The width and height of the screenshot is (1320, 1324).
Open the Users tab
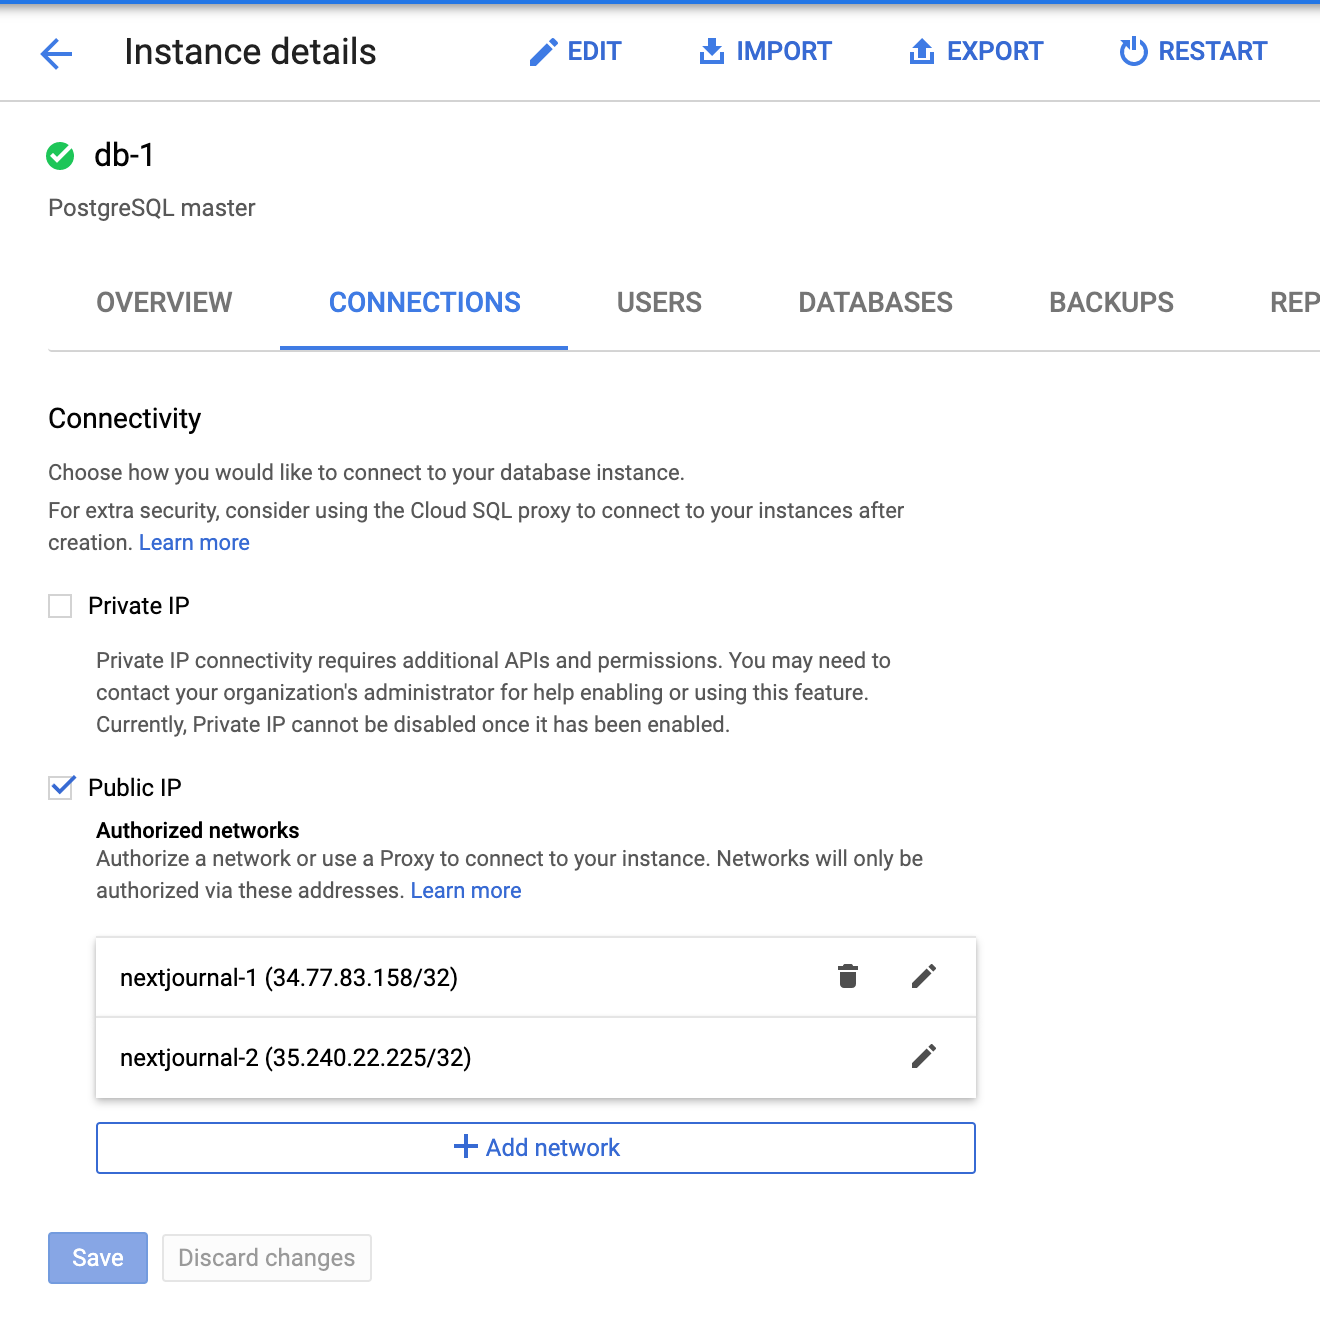(659, 303)
